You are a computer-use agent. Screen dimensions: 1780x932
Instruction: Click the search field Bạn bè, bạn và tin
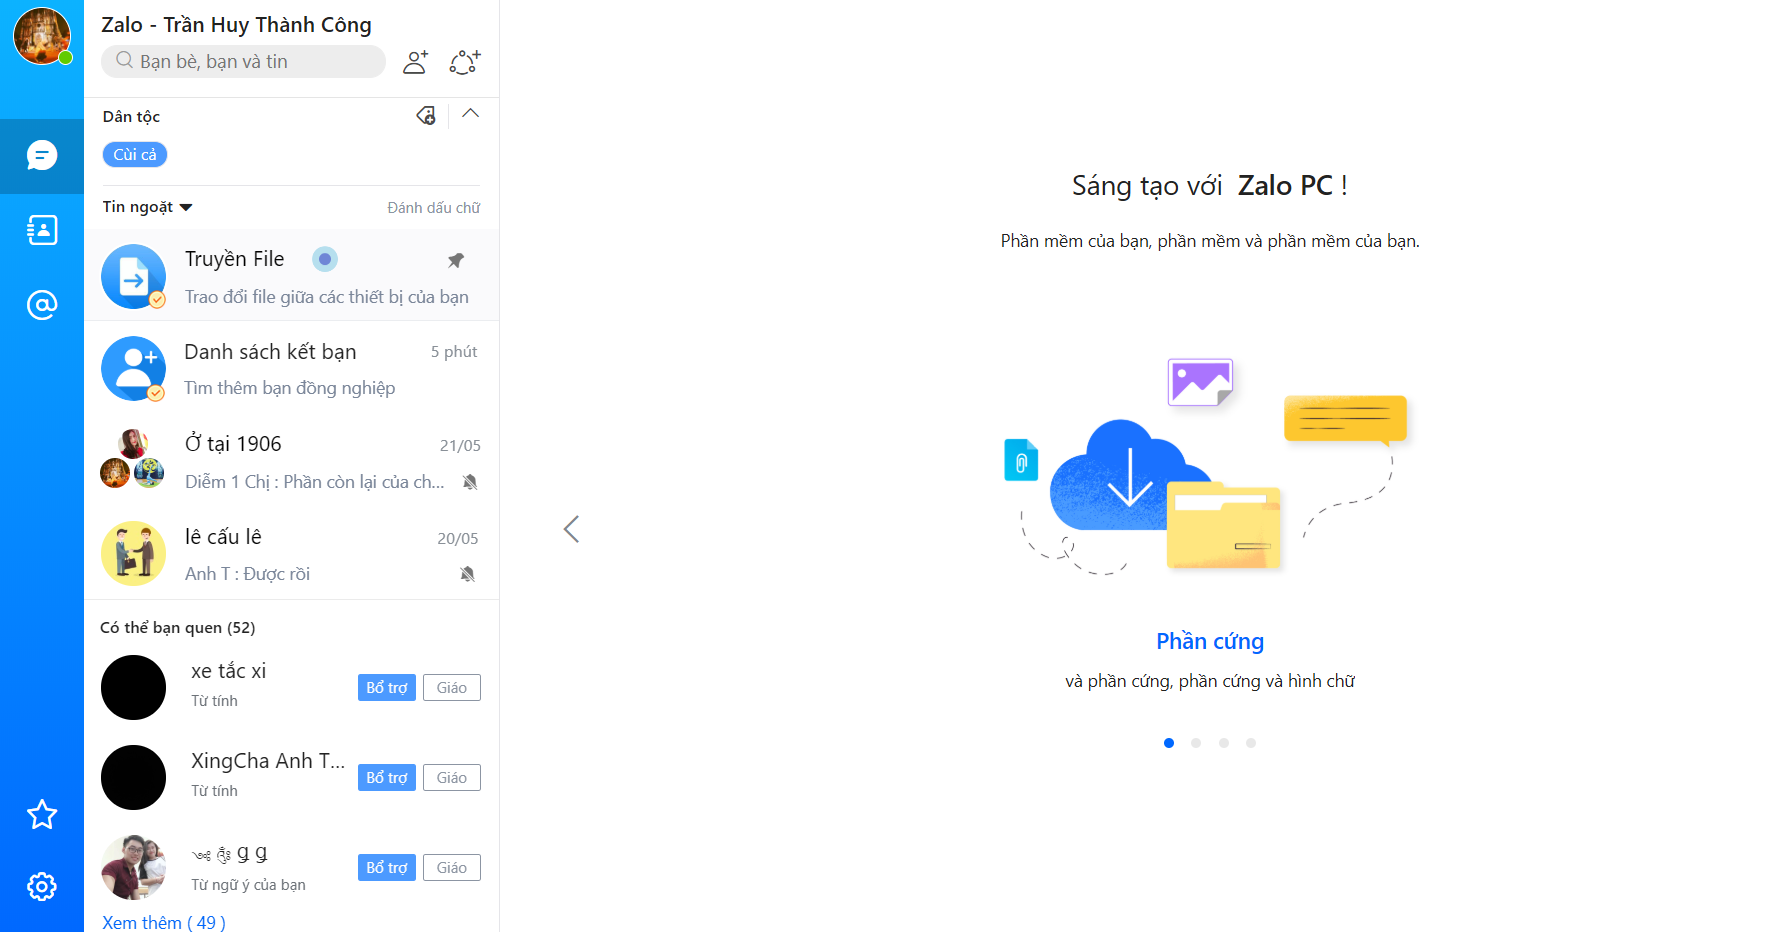243,61
